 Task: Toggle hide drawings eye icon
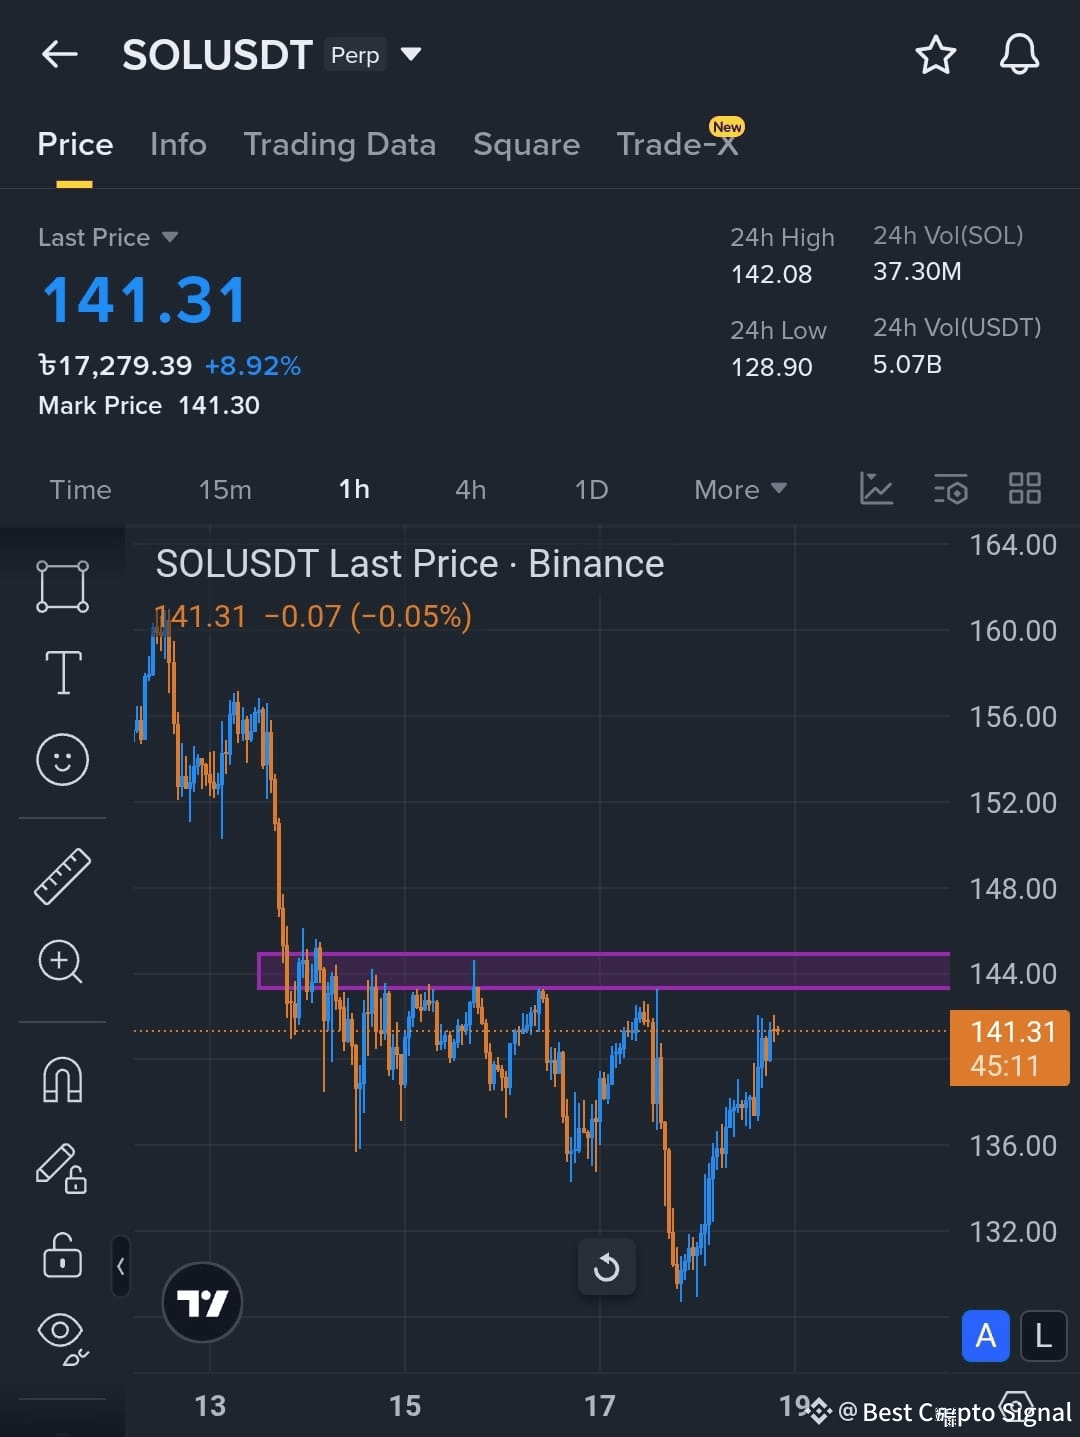62,1338
